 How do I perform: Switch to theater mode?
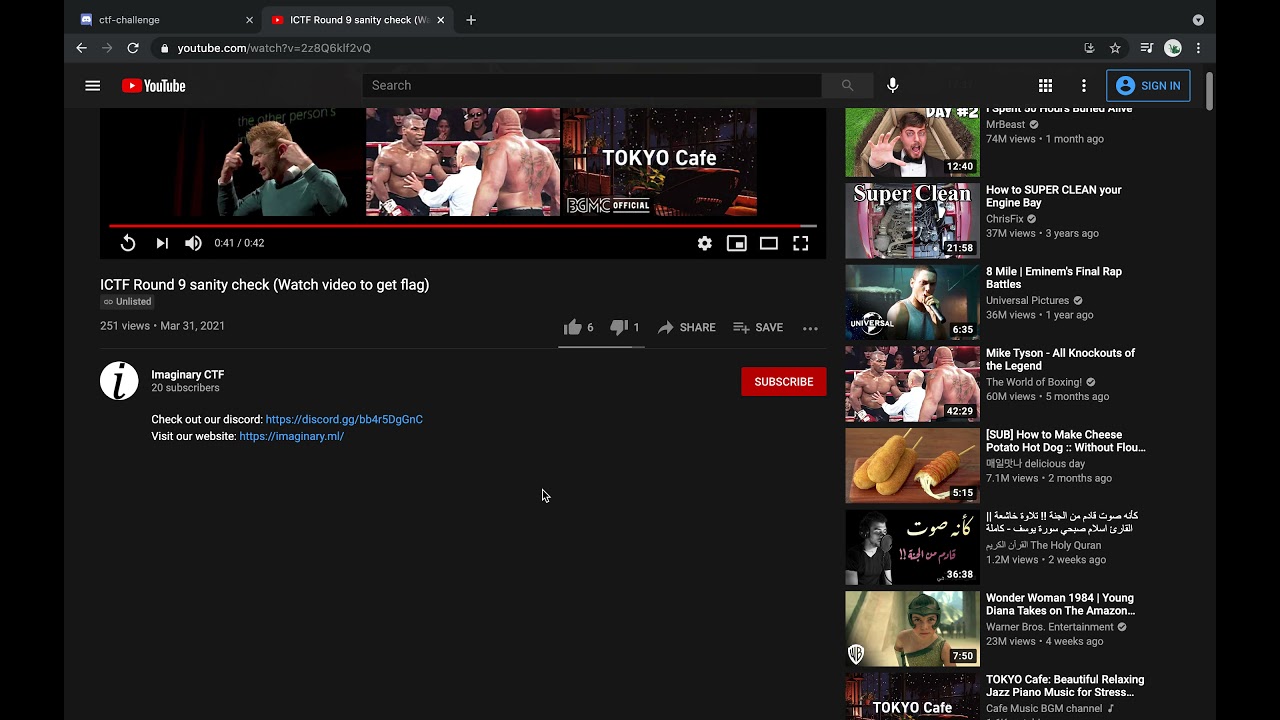coord(769,243)
